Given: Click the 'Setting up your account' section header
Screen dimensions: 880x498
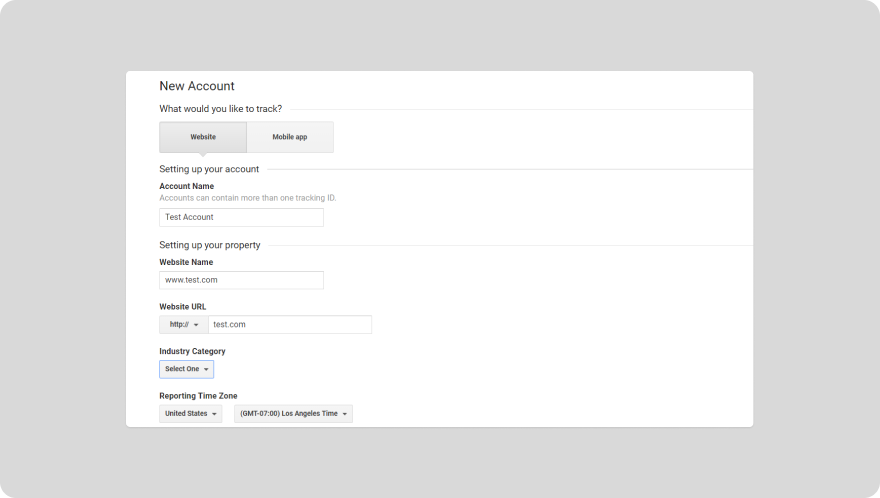Looking at the screenshot, I should click(x=209, y=169).
